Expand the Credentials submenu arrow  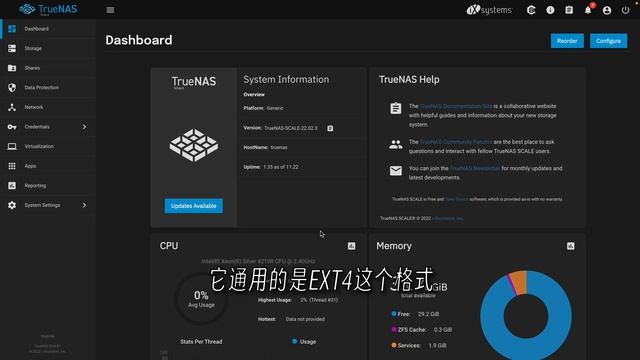(84, 127)
